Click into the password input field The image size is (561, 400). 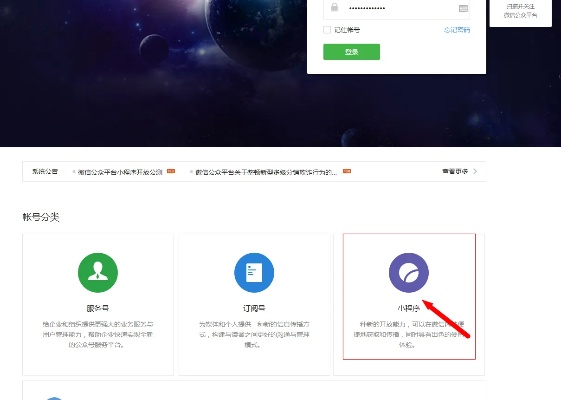point(396,8)
